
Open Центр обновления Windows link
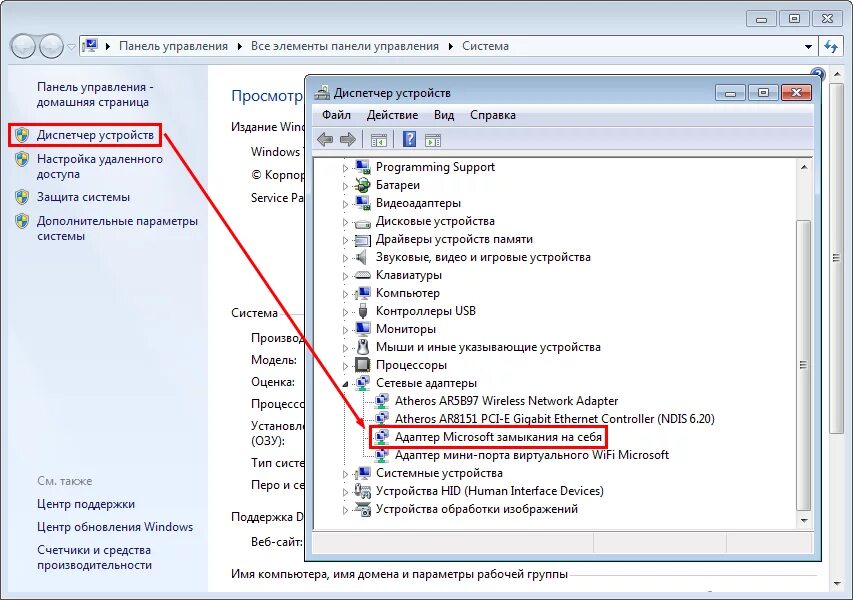pos(115,527)
